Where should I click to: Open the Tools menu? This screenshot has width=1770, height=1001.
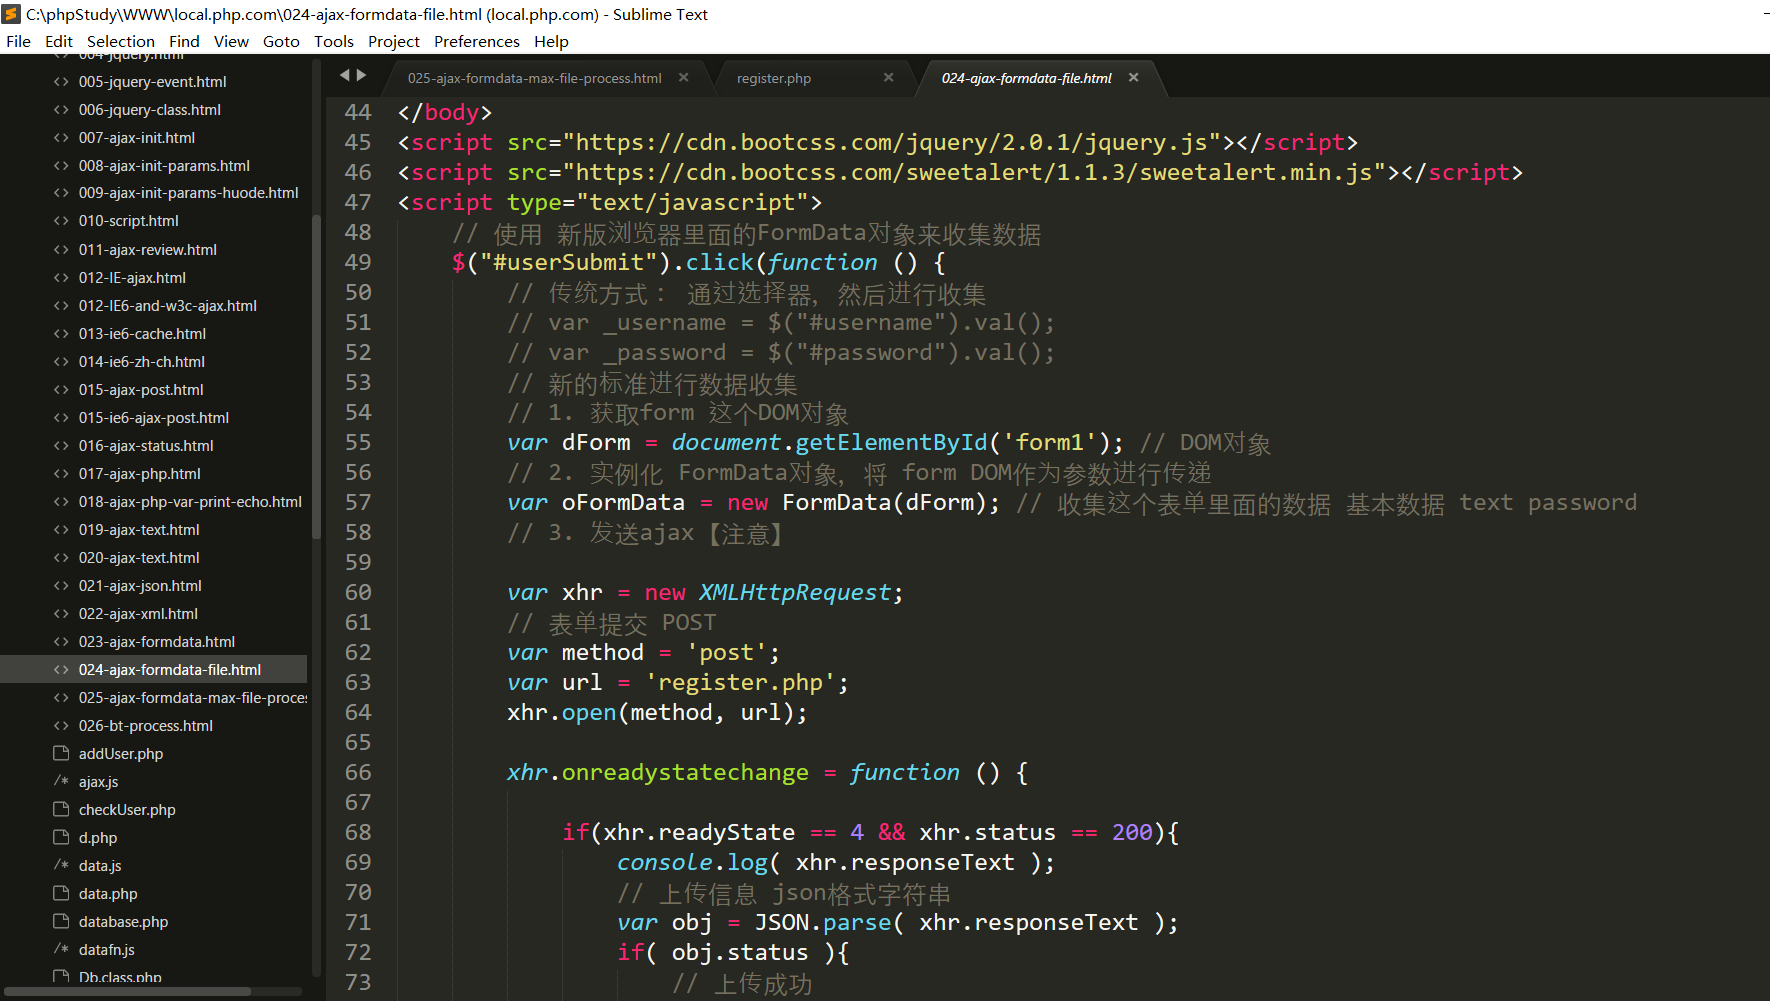click(x=333, y=41)
